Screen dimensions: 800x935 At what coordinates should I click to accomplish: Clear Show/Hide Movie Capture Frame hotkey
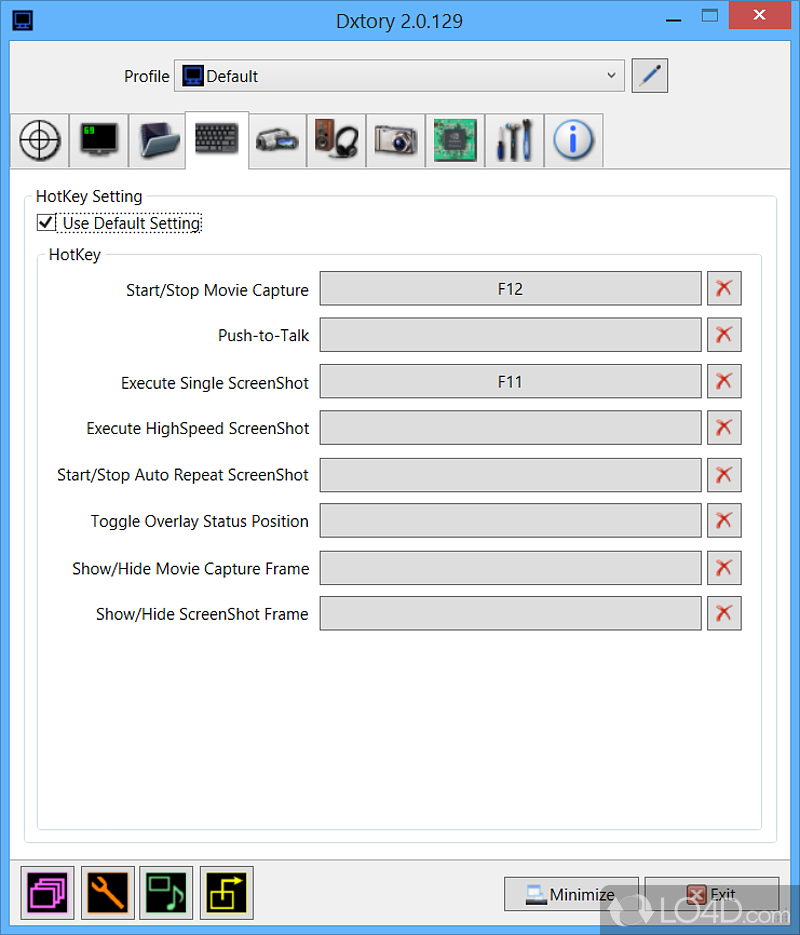click(x=724, y=568)
